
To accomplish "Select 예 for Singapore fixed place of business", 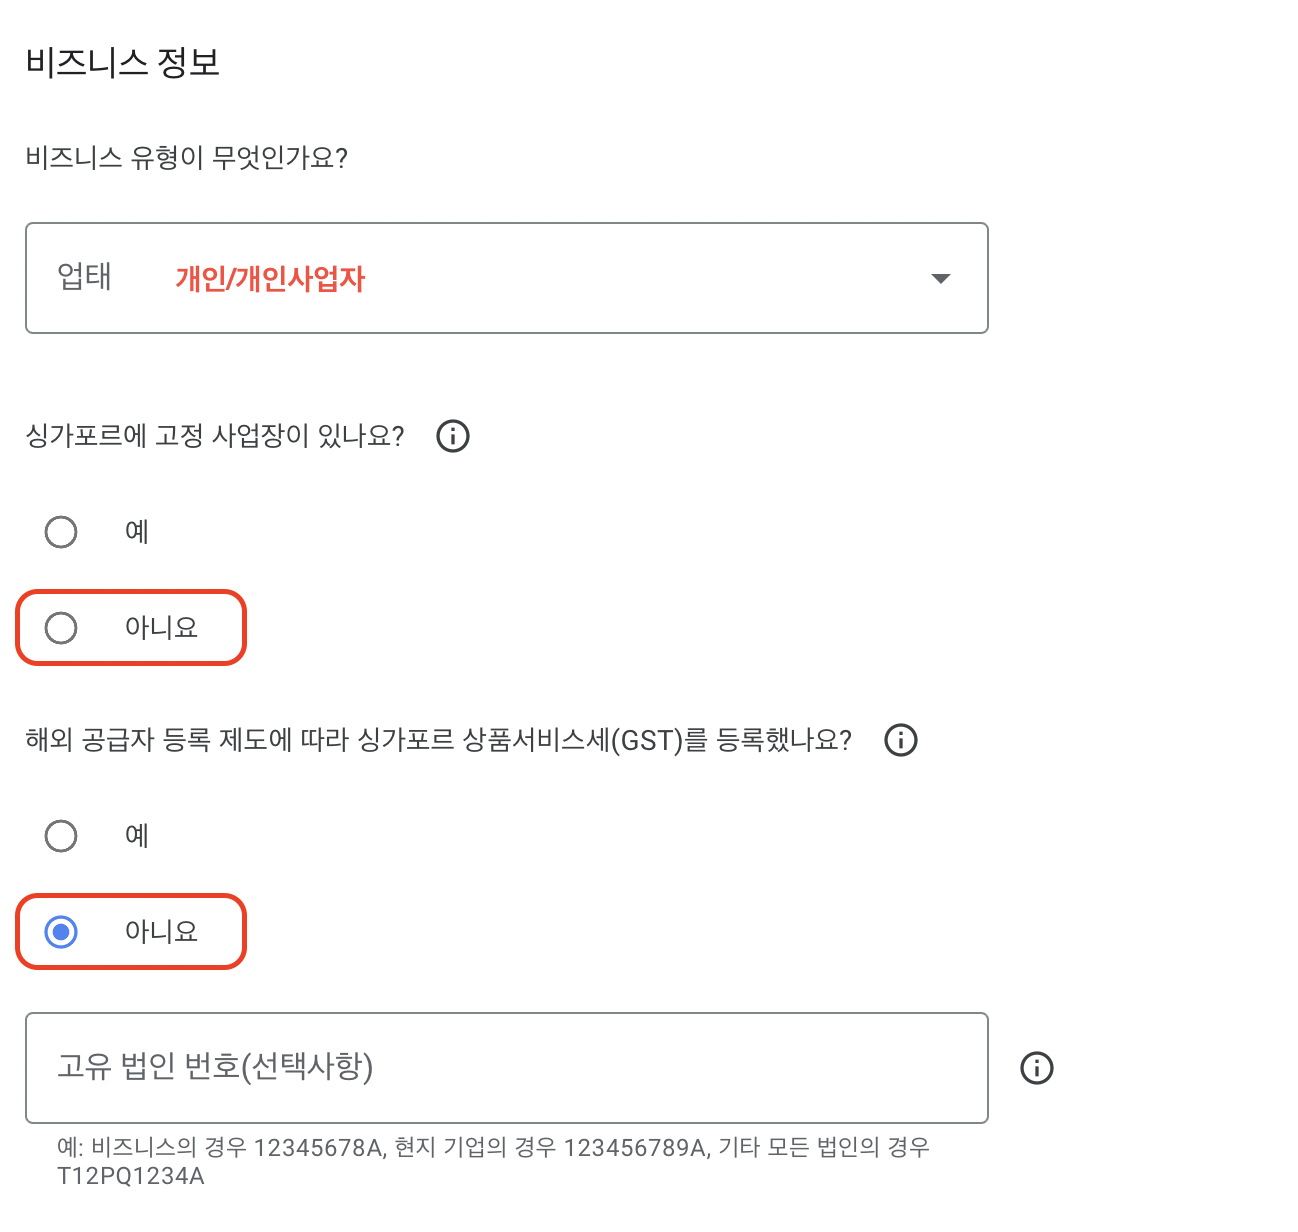I will (x=61, y=531).
